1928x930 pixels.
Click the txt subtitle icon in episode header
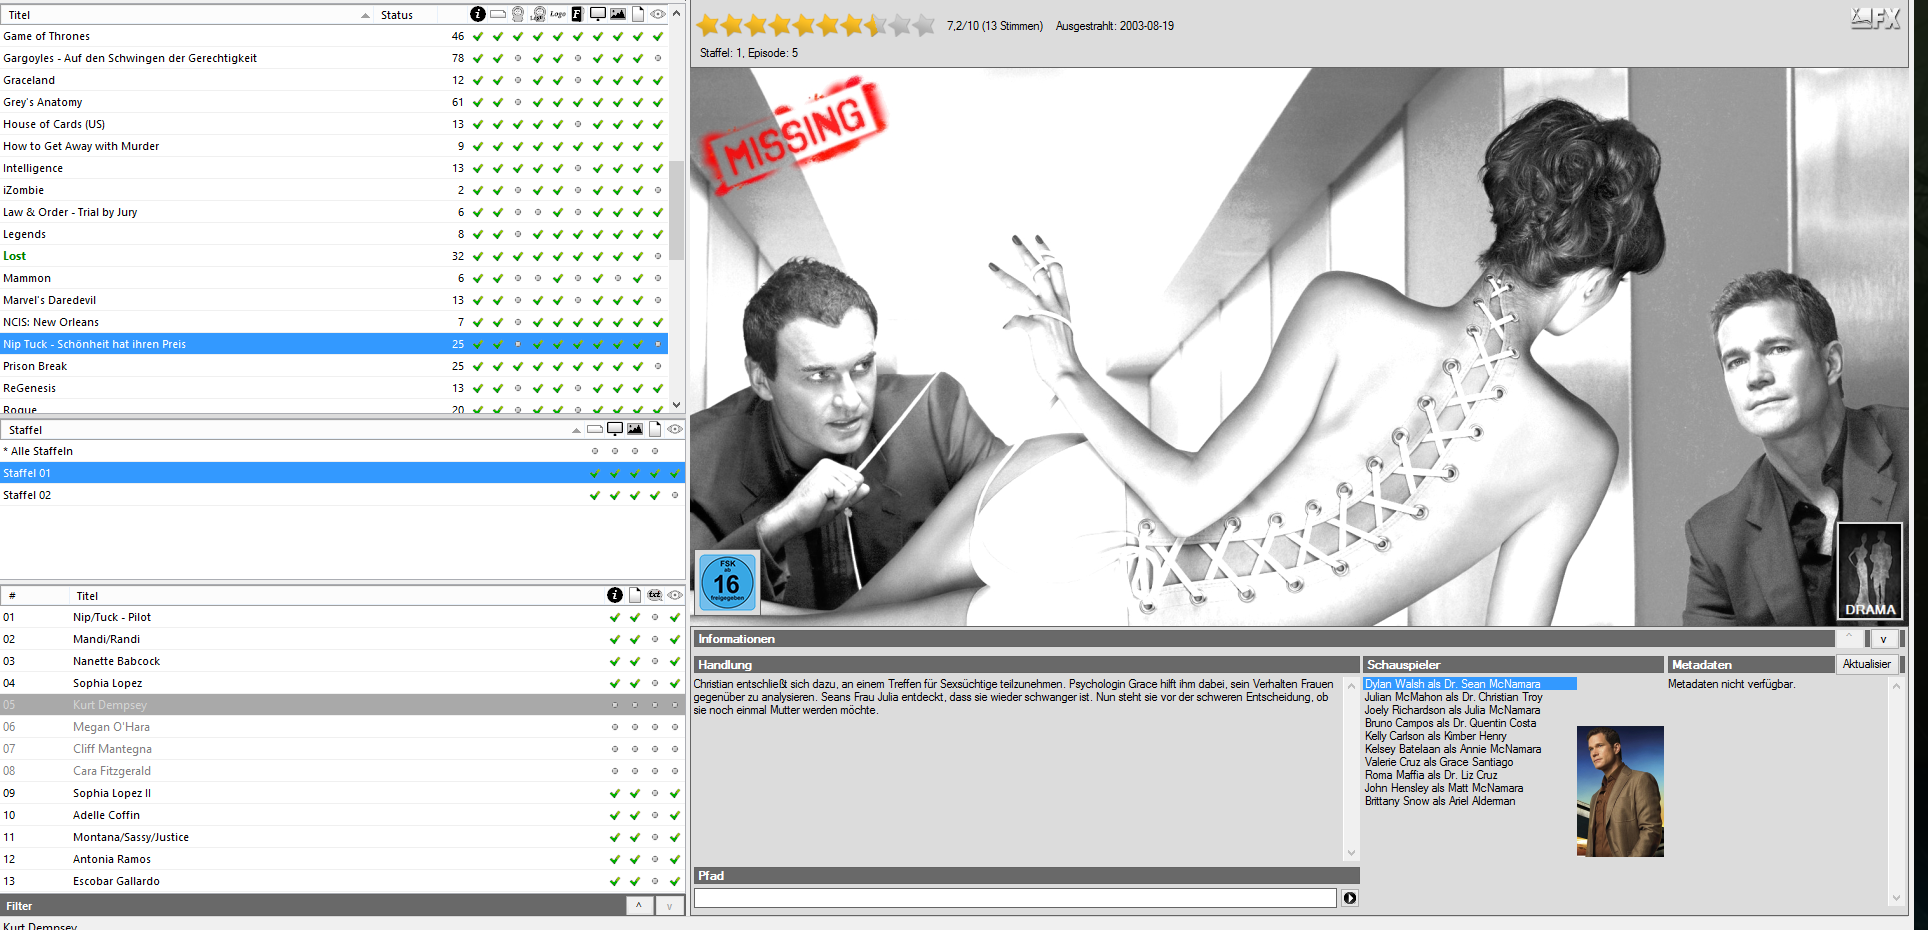tap(655, 595)
